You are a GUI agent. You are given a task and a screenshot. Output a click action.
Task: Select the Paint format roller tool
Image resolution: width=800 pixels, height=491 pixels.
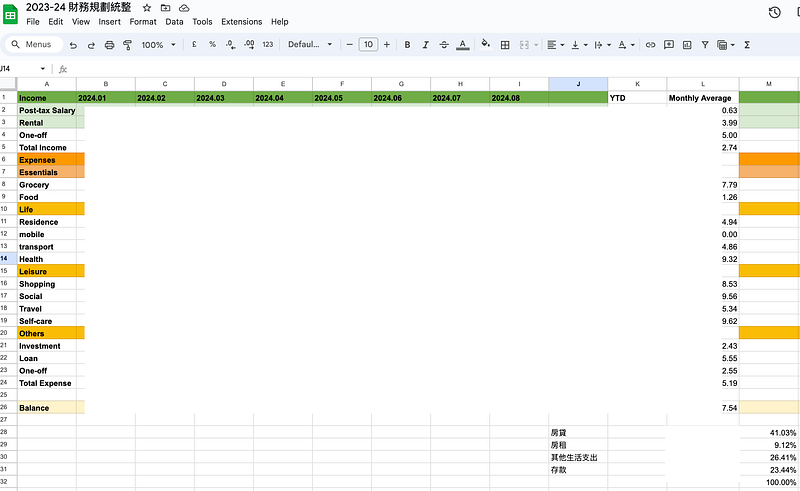click(127, 45)
